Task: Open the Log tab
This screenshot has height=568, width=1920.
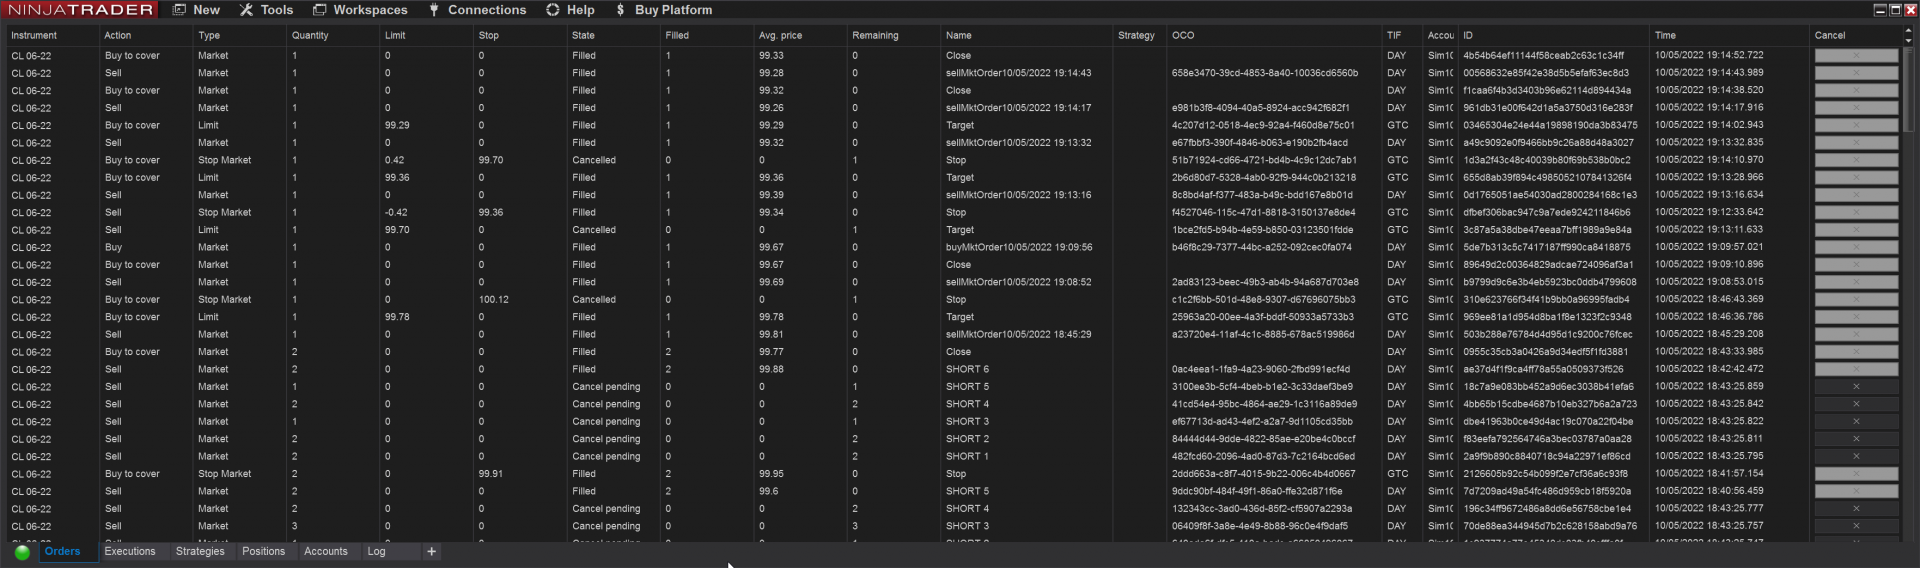Action: pyautogui.click(x=376, y=551)
